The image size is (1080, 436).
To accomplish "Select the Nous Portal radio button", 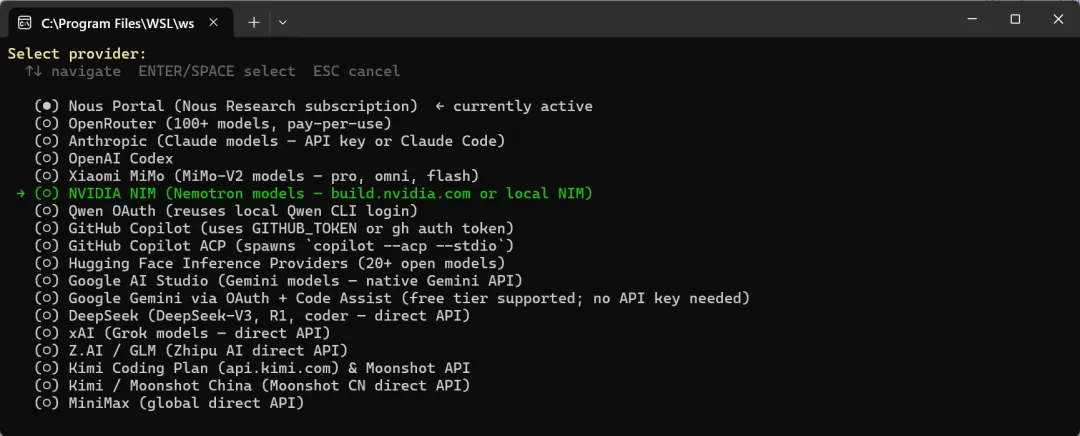I will [47, 106].
